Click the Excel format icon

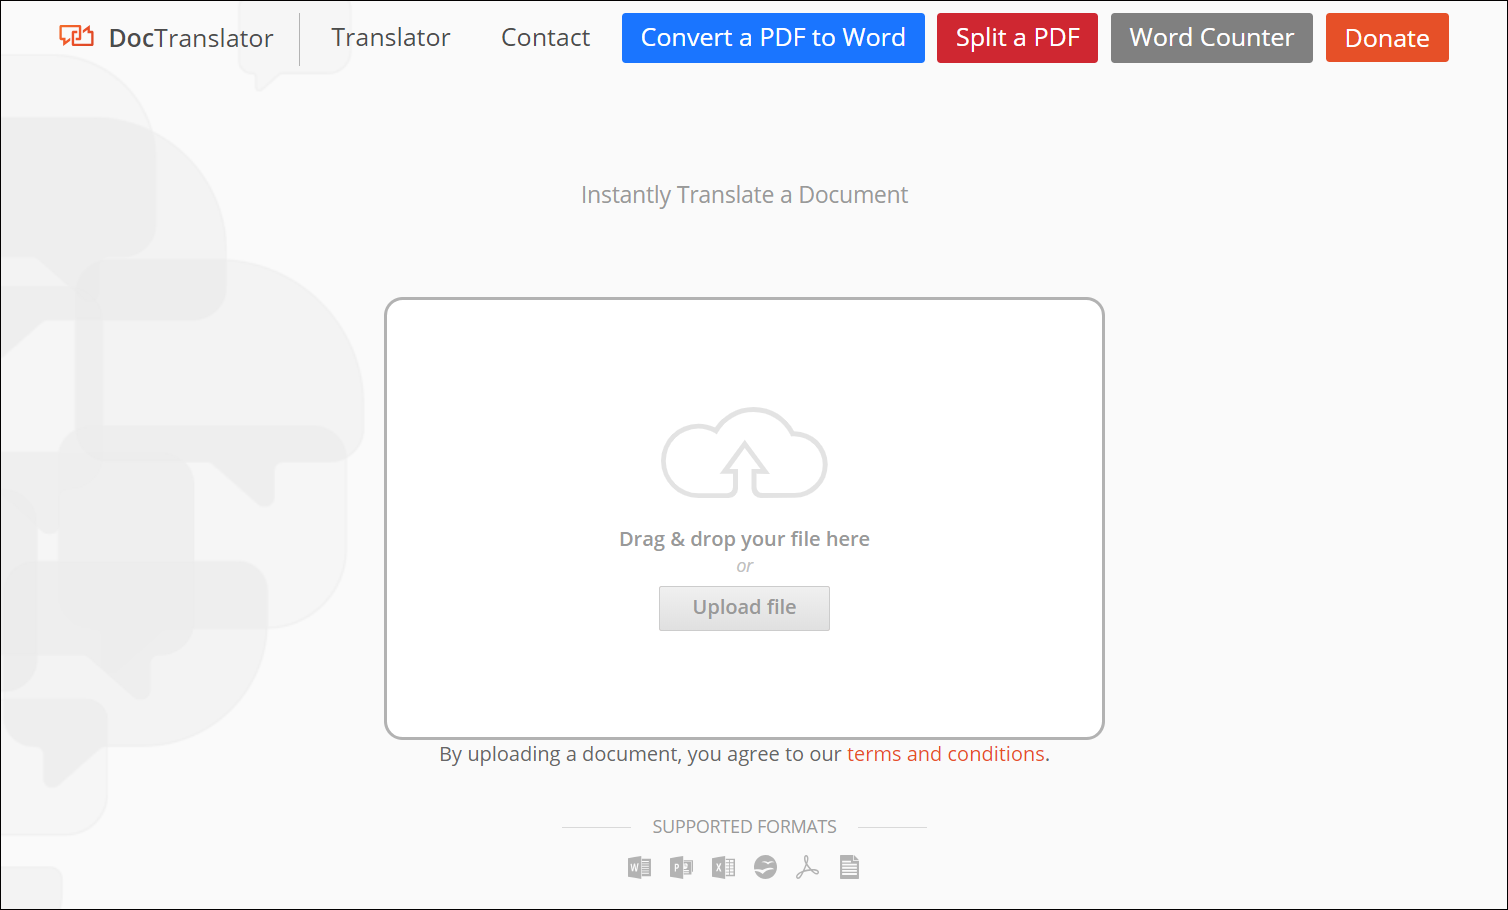click(723, 867)
